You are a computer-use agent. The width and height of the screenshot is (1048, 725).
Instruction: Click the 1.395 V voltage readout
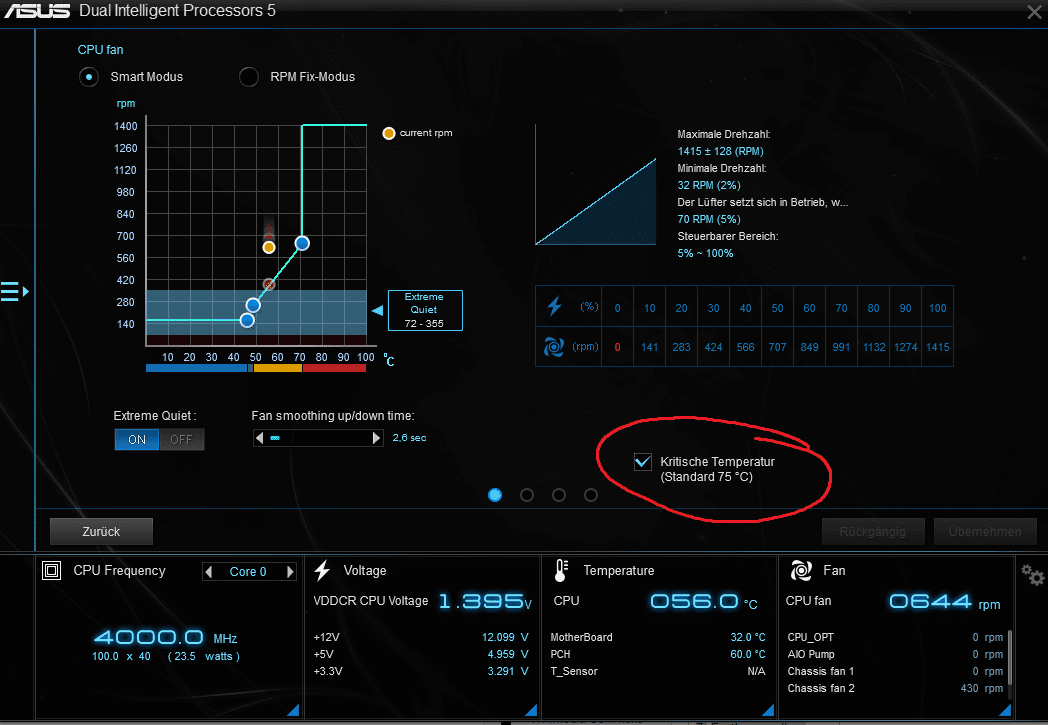tap(485, 601)
